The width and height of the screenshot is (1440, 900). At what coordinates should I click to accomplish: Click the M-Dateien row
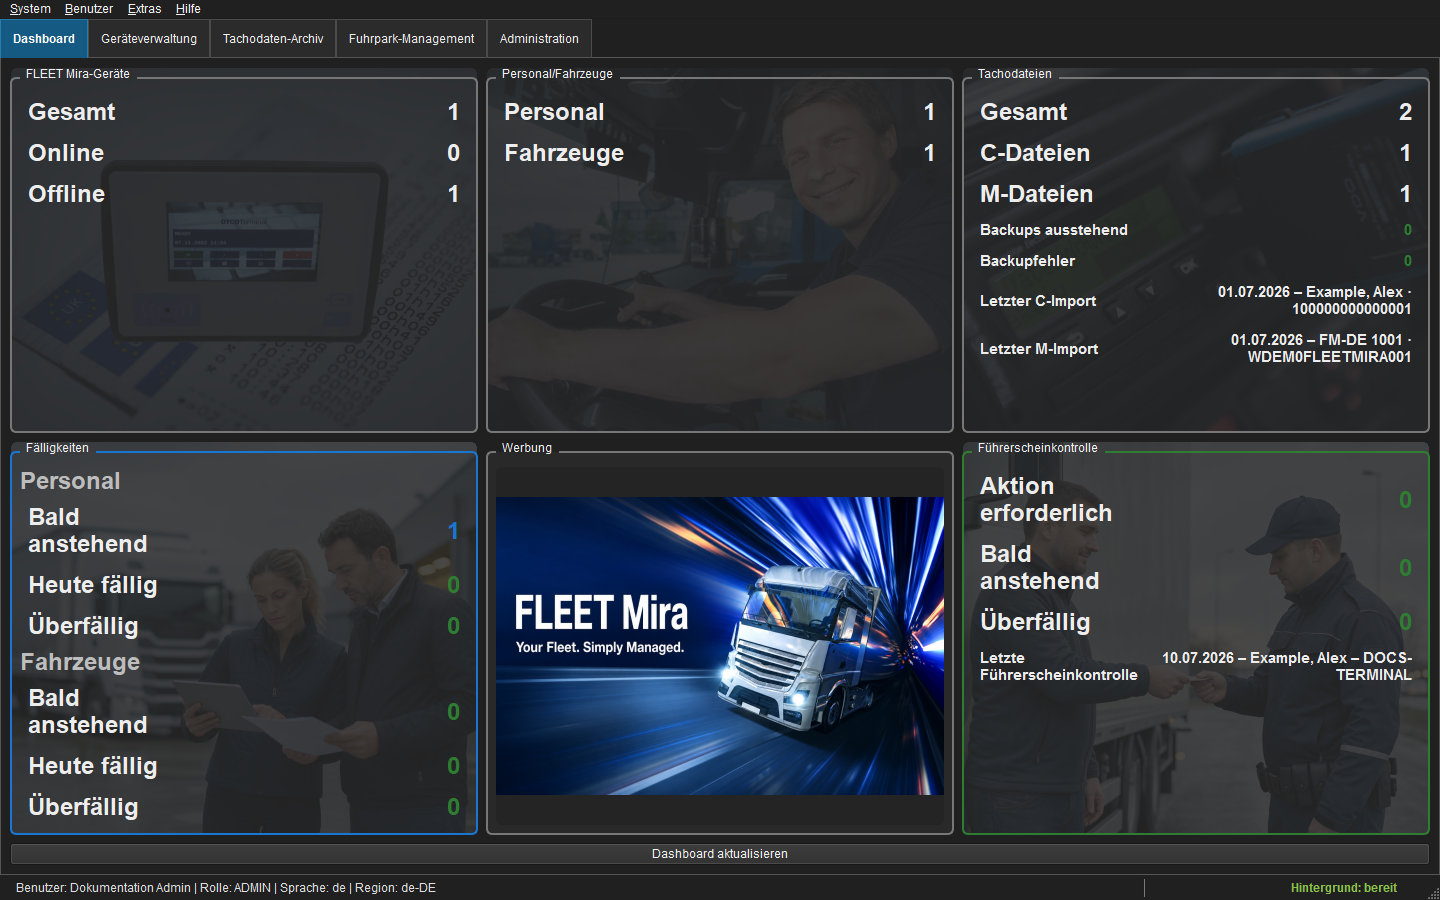[x=1196, y=194]
